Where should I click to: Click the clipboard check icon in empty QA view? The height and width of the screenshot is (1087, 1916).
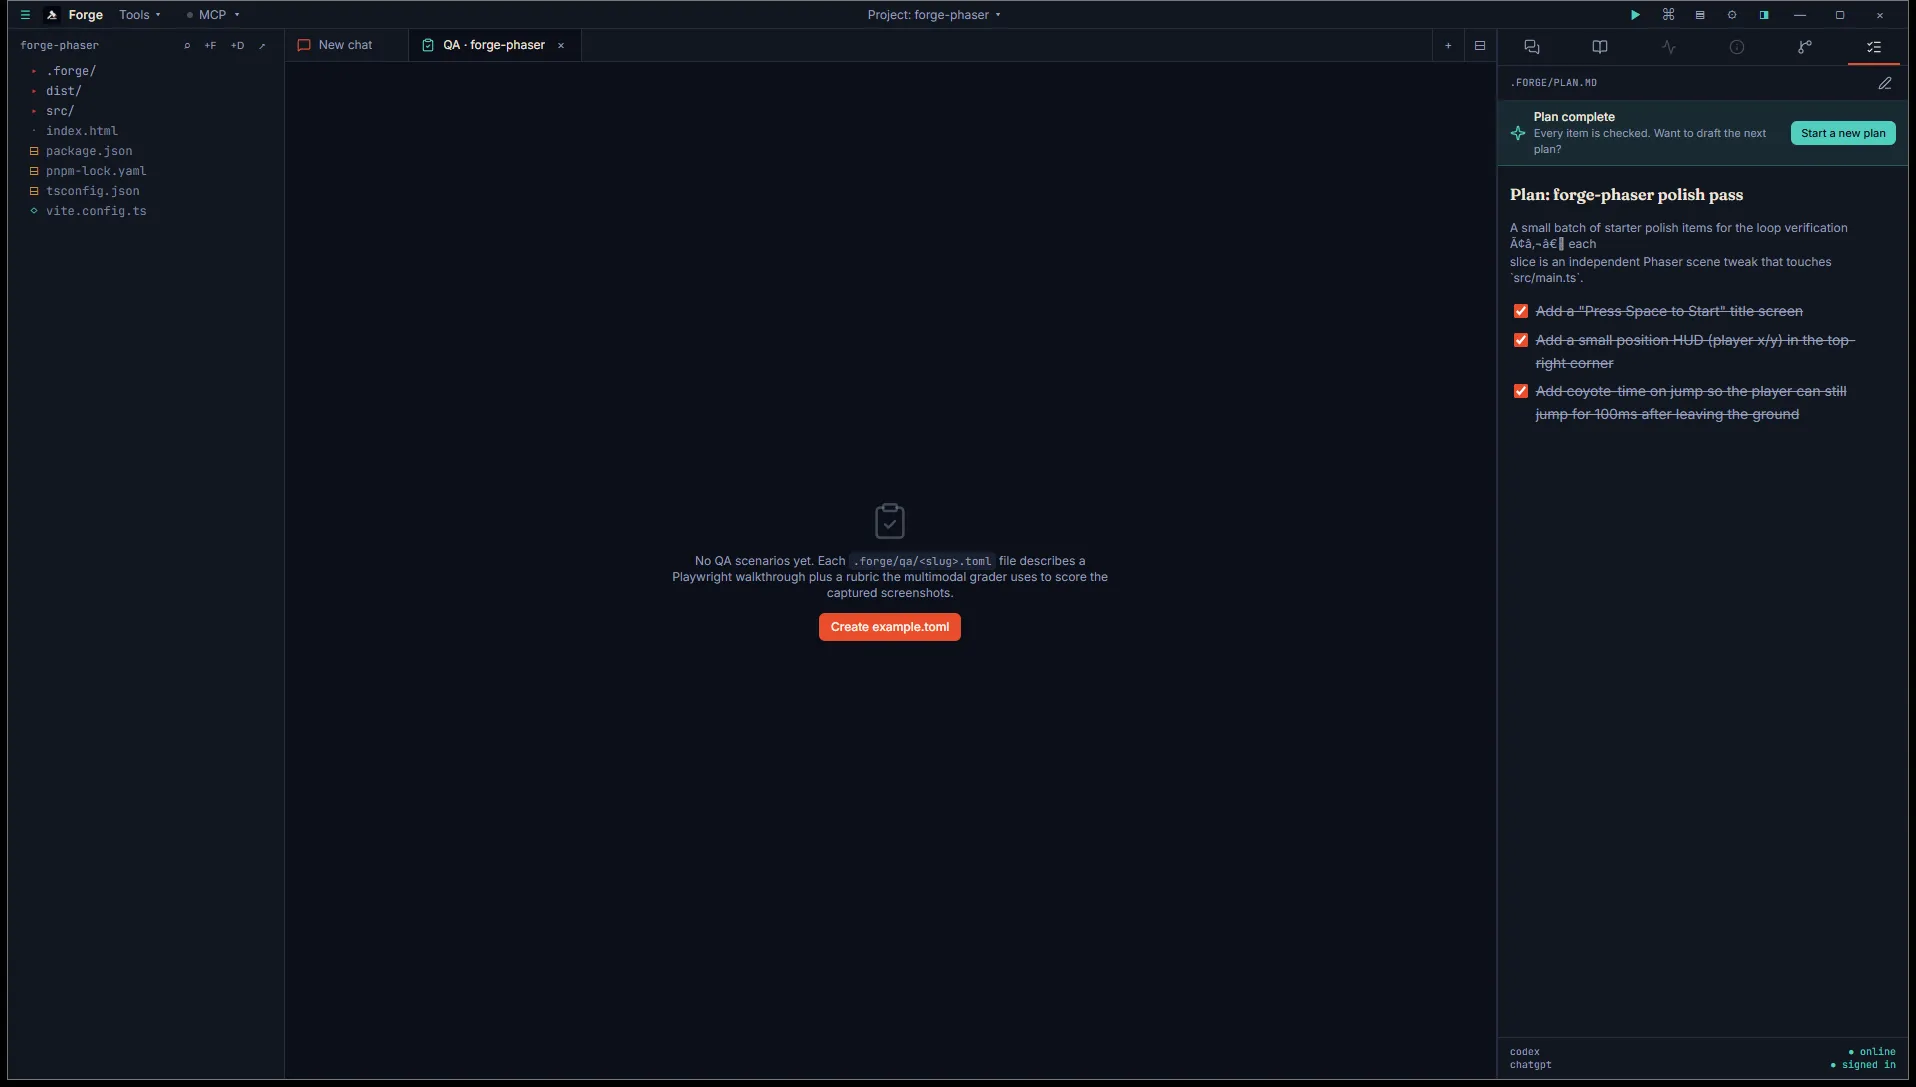[890, 521]
